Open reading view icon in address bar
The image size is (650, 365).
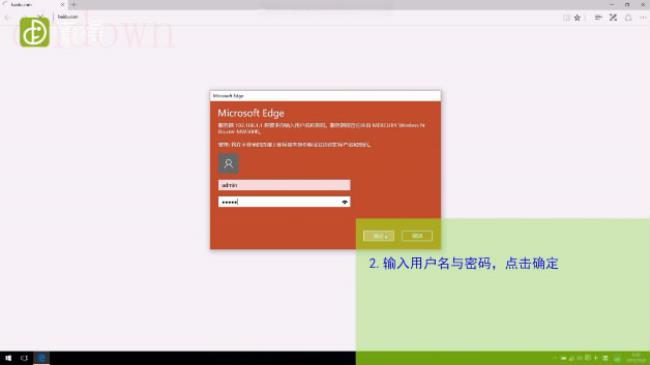point(566,17)
